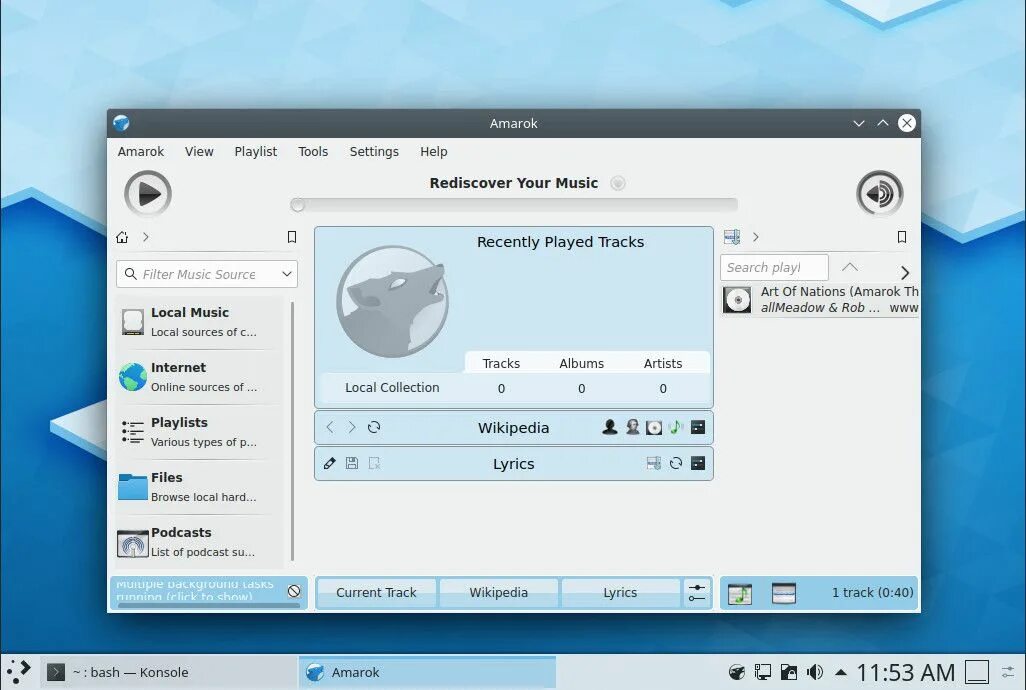Click the playlist breadcrumb icon
Viewport: 1026px width, 690px height.
coord(732,237)
